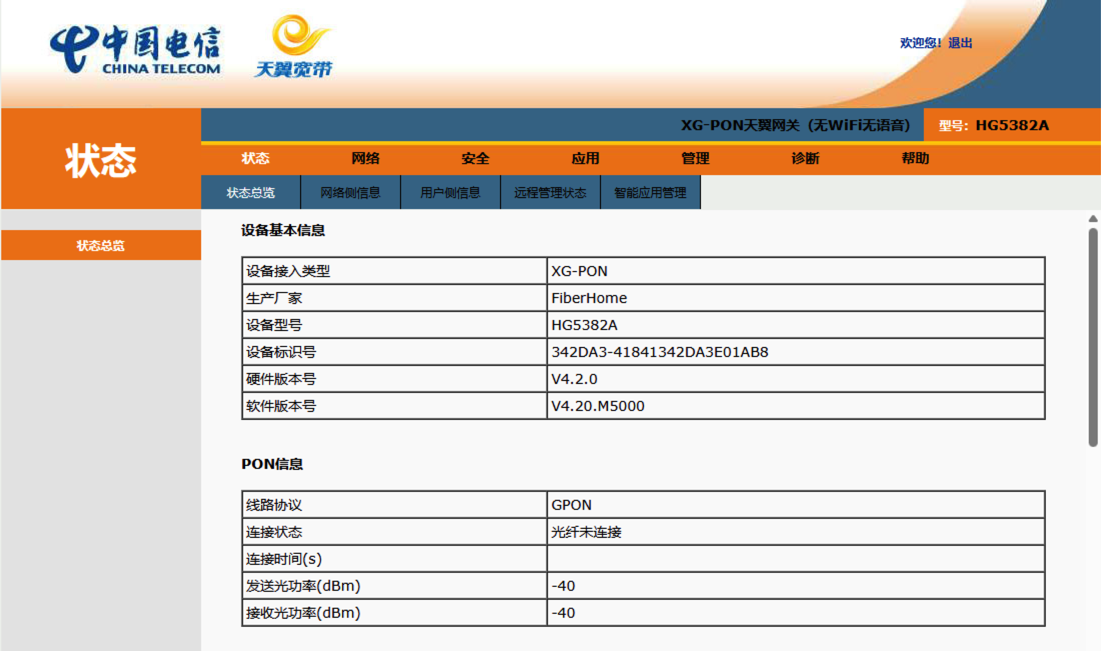Switch to the 网络侧信息 tab
The height and width of the screenshot is (651, 1101).
[350, 192]
